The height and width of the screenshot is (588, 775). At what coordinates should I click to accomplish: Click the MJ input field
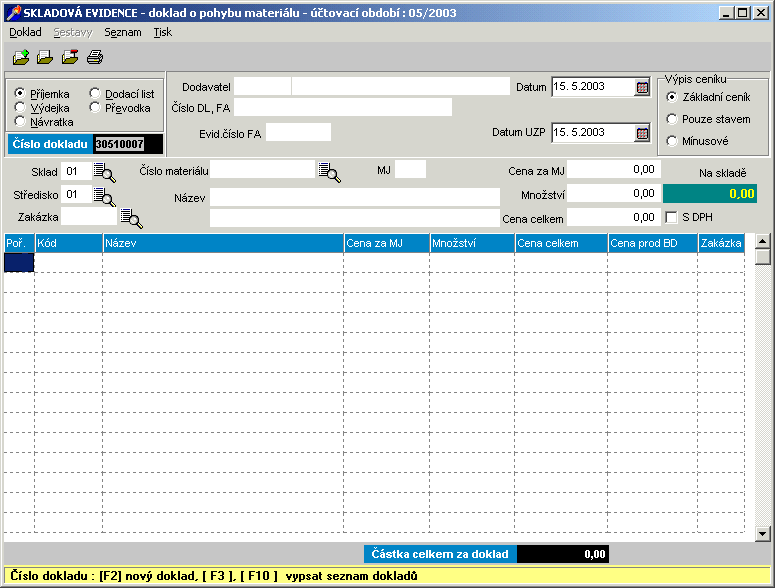click(411, 169)
